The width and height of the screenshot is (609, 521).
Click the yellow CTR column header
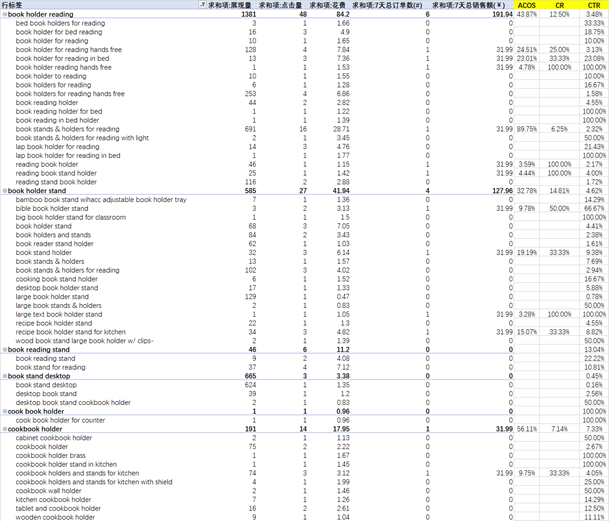point(594,6)
